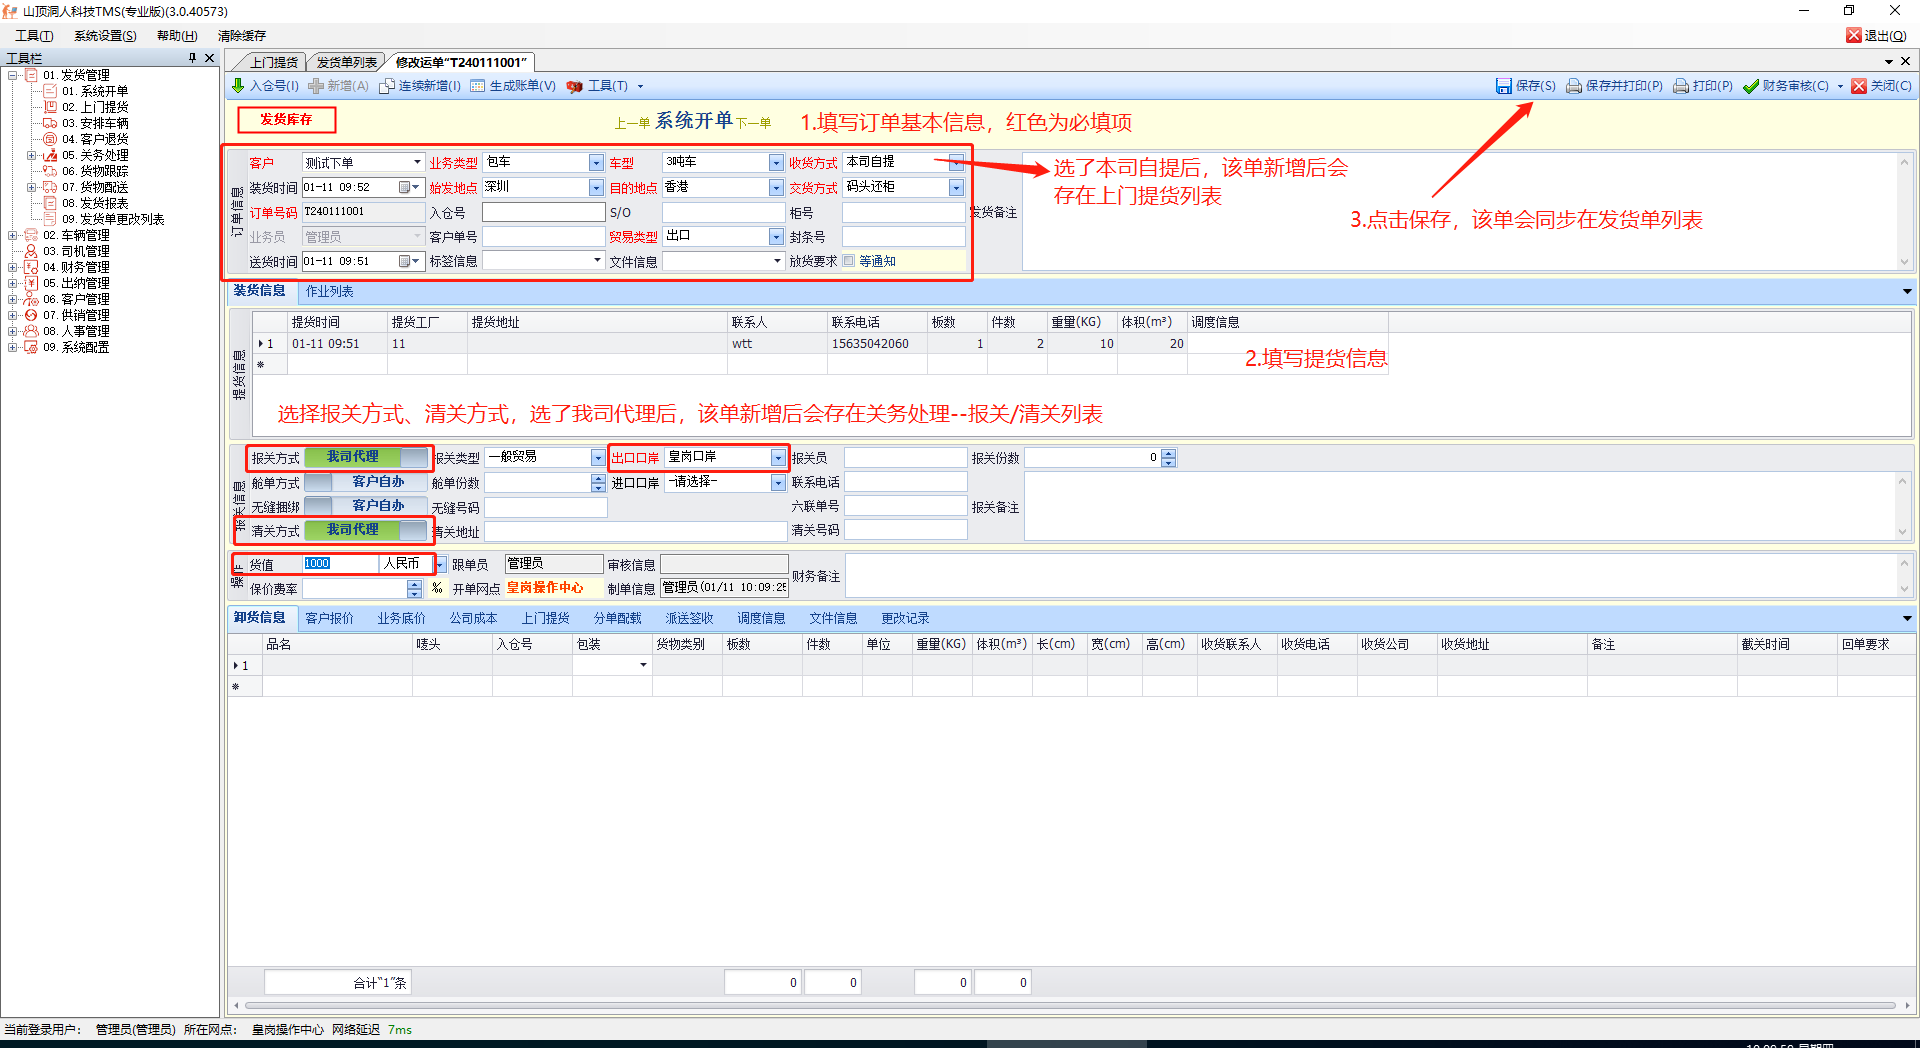Click the 入仓号(I) green arrow icon
Screen dimensions: 1920x1048
pos(238,86)
